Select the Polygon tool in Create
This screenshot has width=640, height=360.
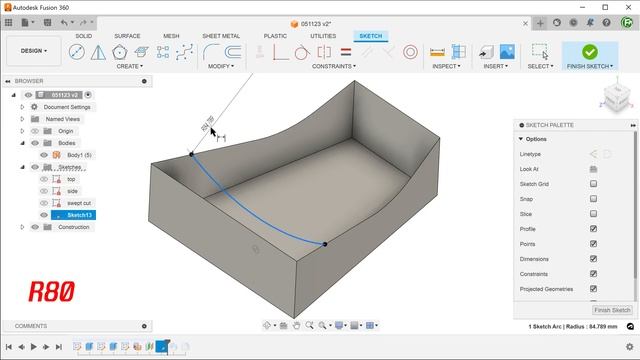pyautogui.click(x=120, y=52)
